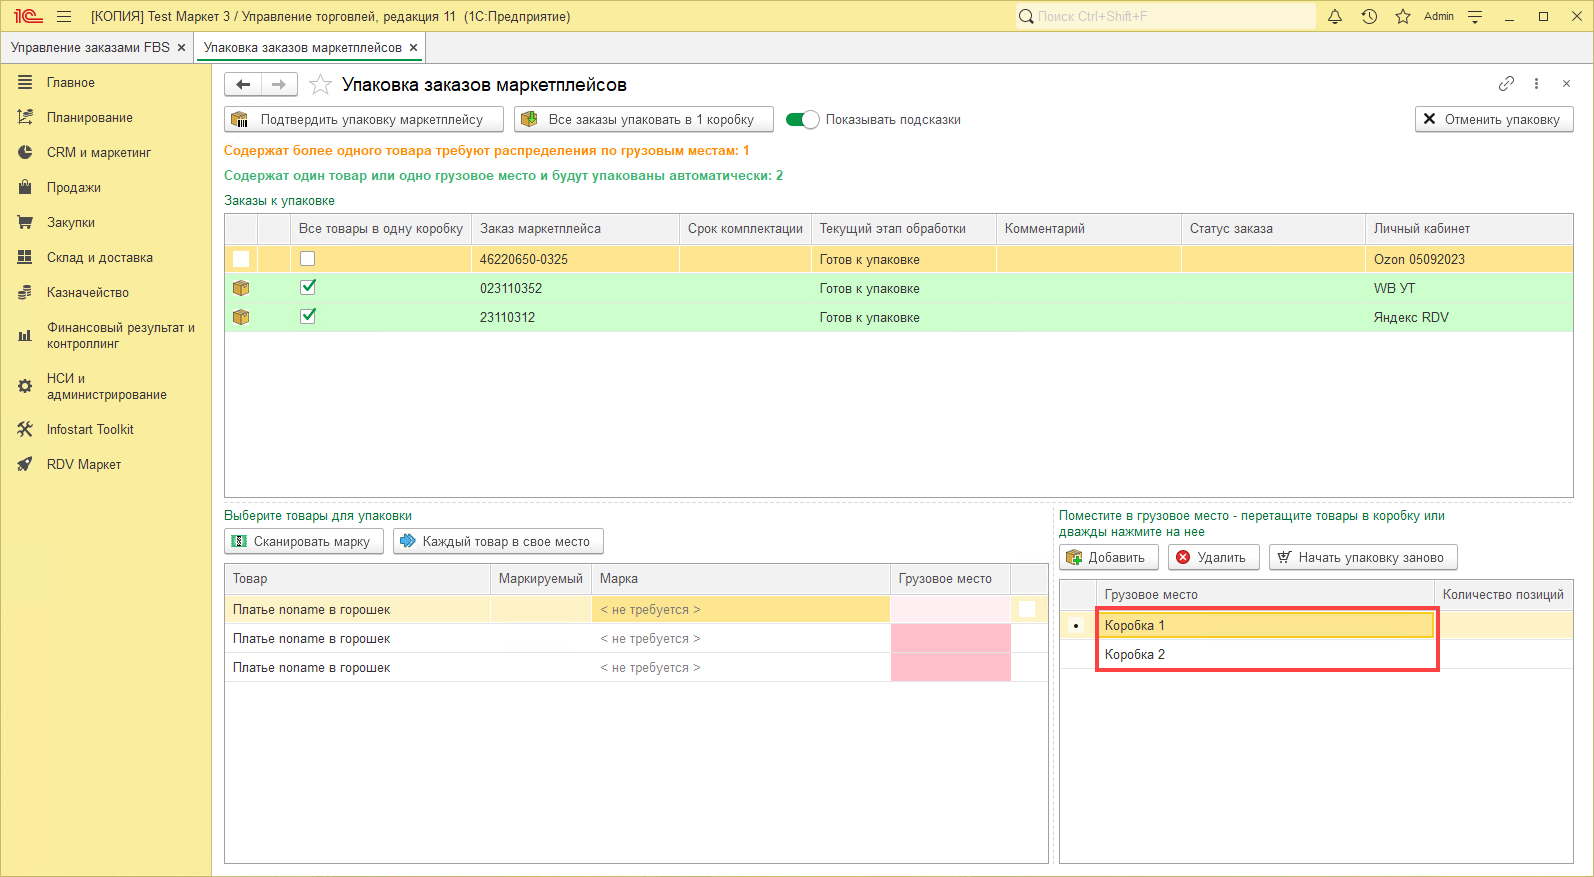The width and height of the screenshot is (1594, 877).
Task: Click Подтвердить упаковку маркетплейсу button
Action: click(x=363, y=120)
